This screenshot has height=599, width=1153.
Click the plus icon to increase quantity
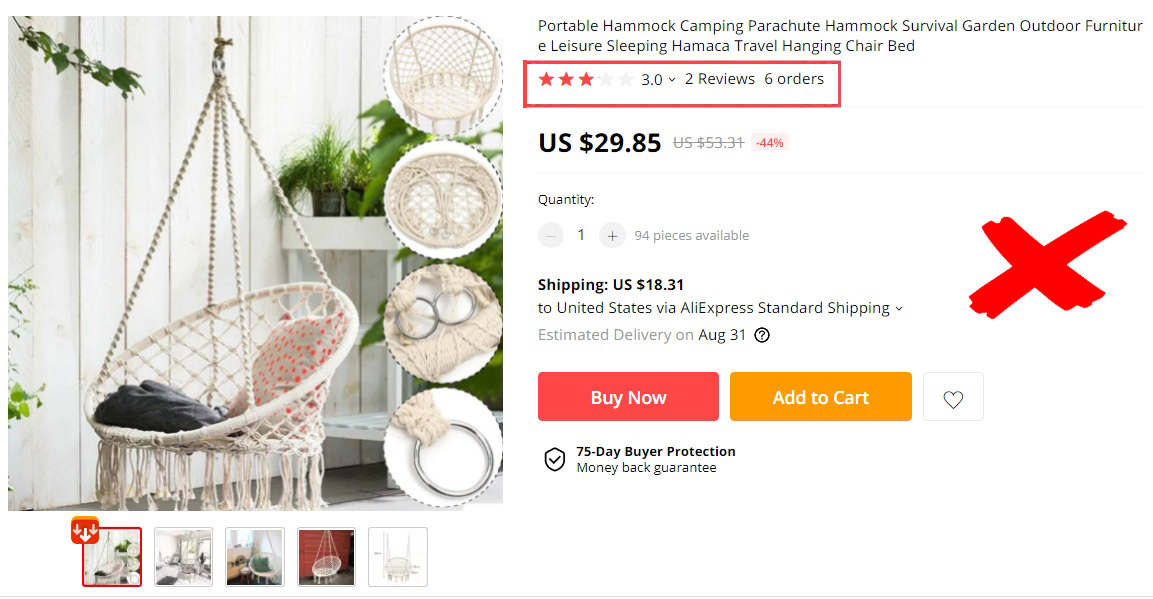[x=611, y=235]
